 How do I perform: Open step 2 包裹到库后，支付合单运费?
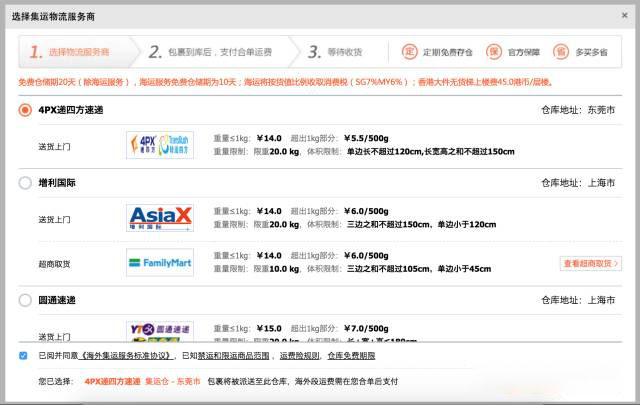coord(211,52)
